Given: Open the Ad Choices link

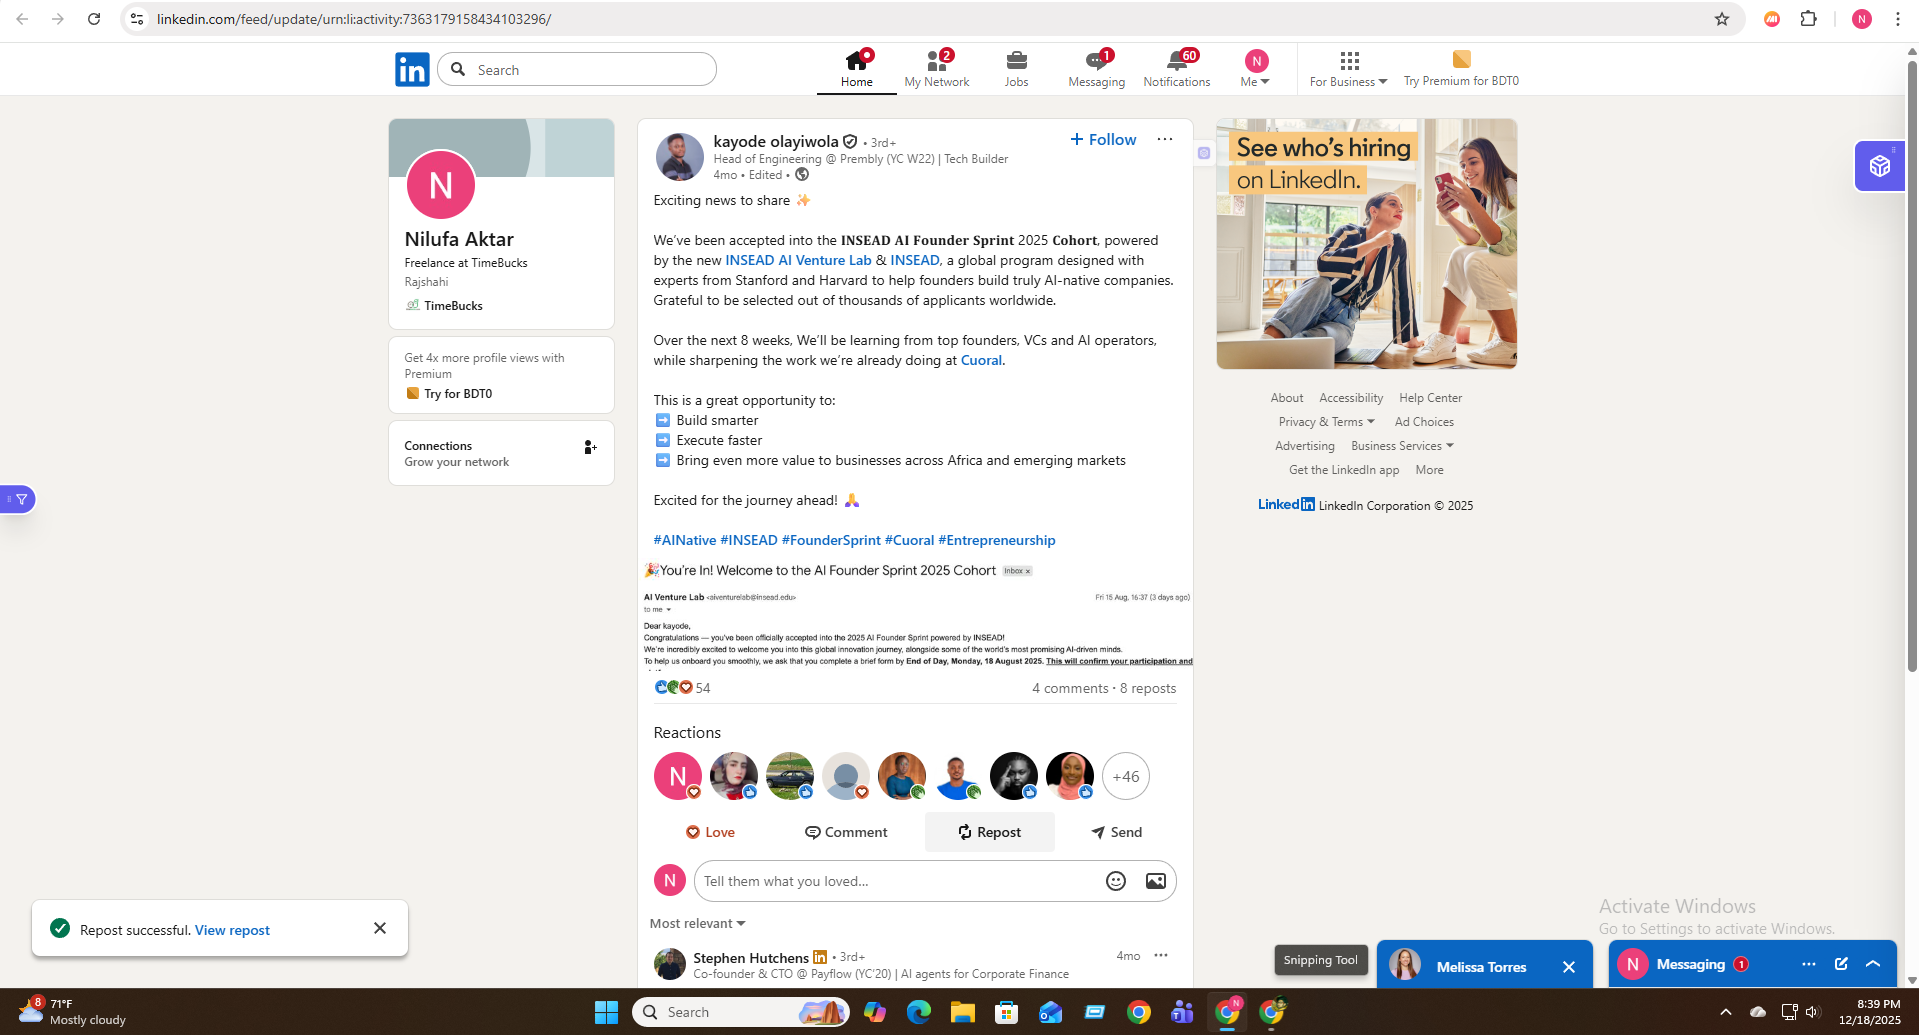Looking at the screenshot, I should [x=1424, y=422].
